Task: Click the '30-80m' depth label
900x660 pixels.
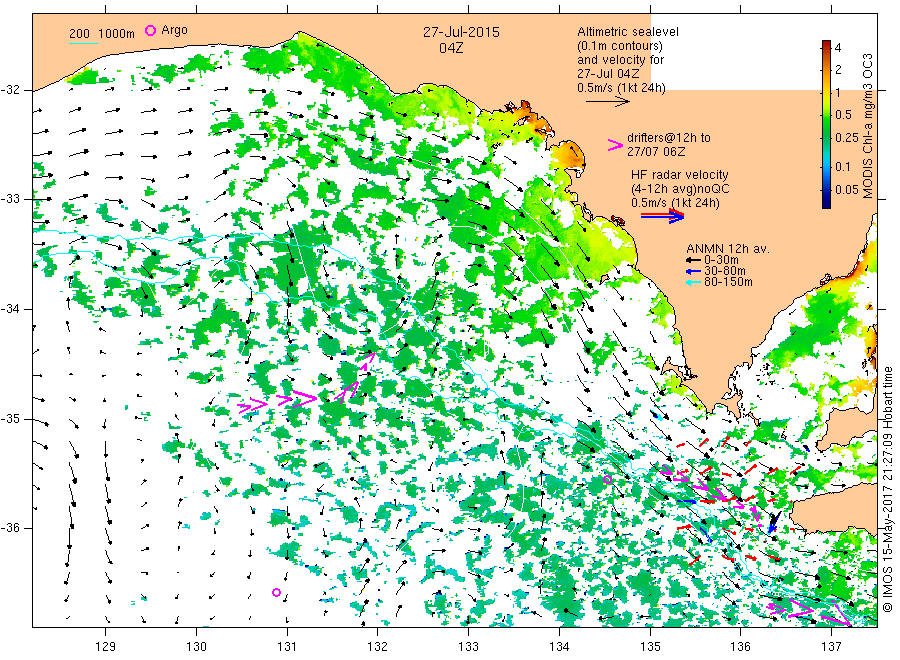Action: (x=725, y=271)
